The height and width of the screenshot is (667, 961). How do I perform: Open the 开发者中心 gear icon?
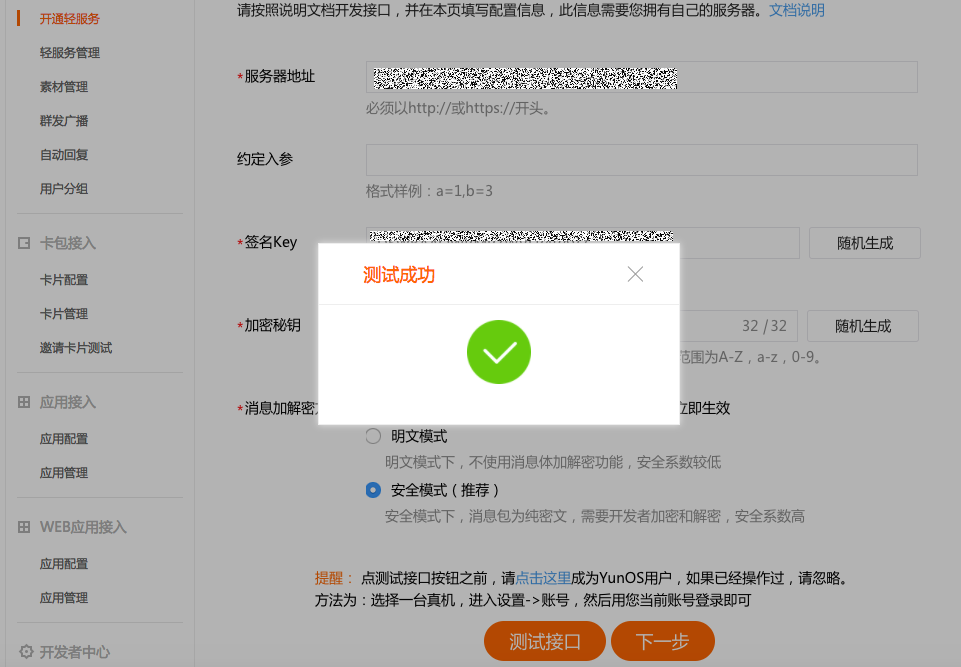26,652
